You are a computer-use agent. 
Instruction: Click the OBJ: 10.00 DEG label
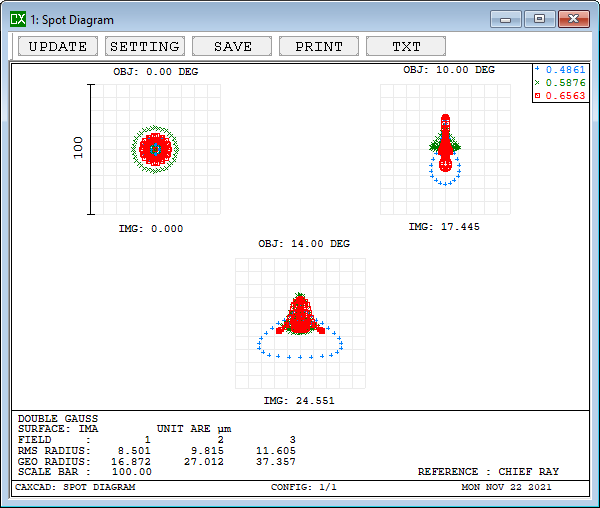[x=449, y=70]
